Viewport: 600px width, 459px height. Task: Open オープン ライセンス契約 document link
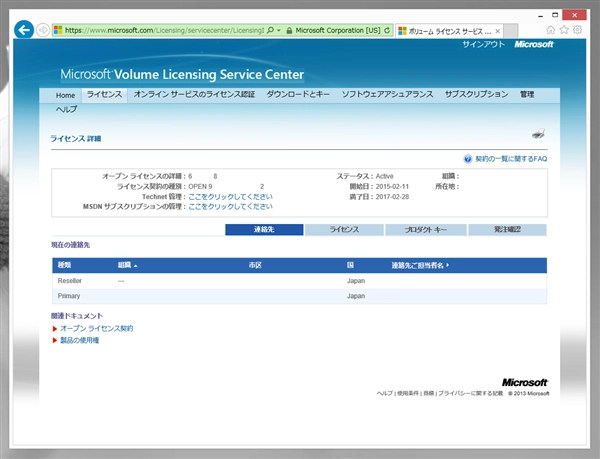point(96,329)
